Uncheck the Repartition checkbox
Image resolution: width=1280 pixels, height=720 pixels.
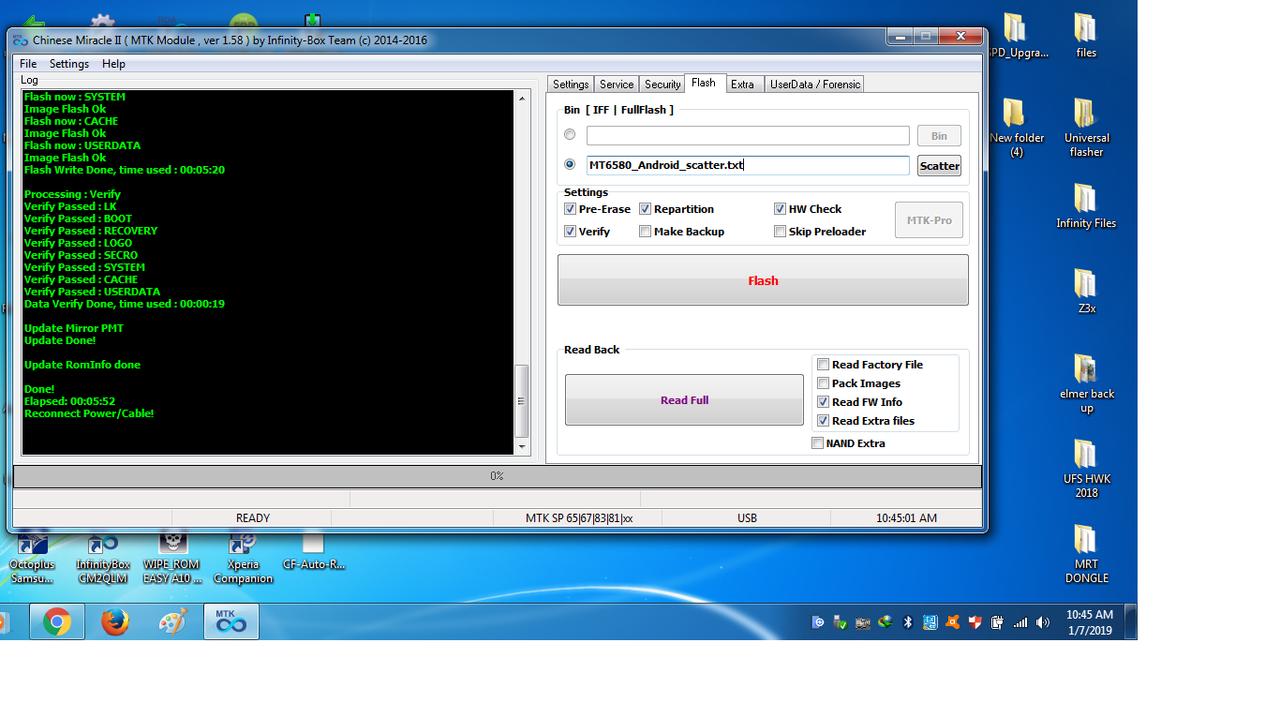click(645, 209)
